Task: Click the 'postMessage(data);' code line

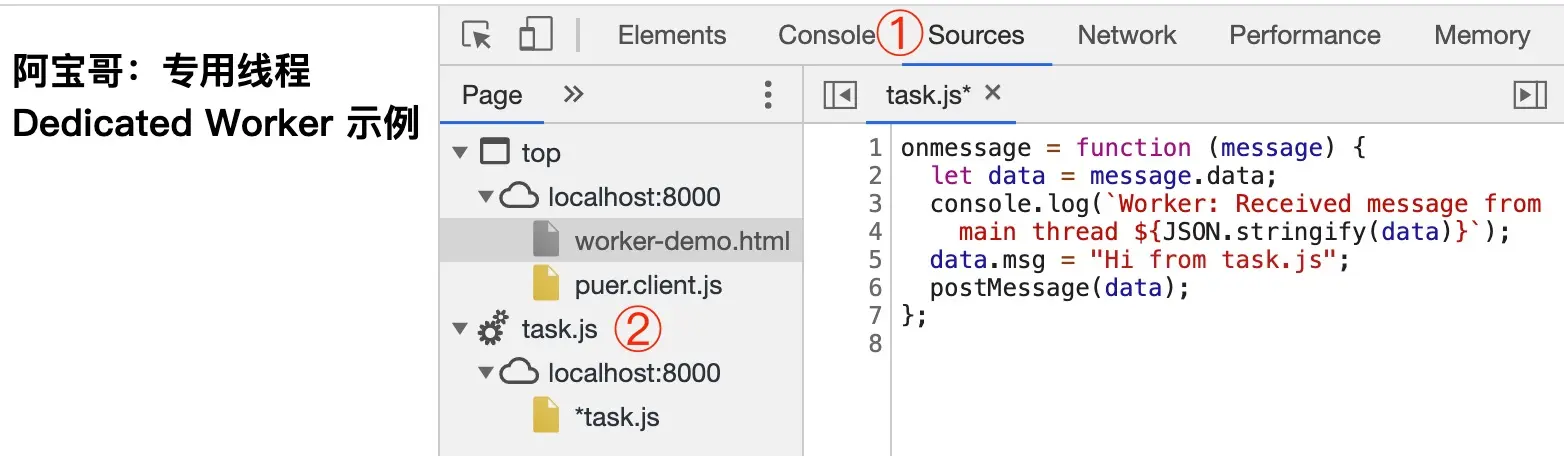Action: coord(1061,288)
